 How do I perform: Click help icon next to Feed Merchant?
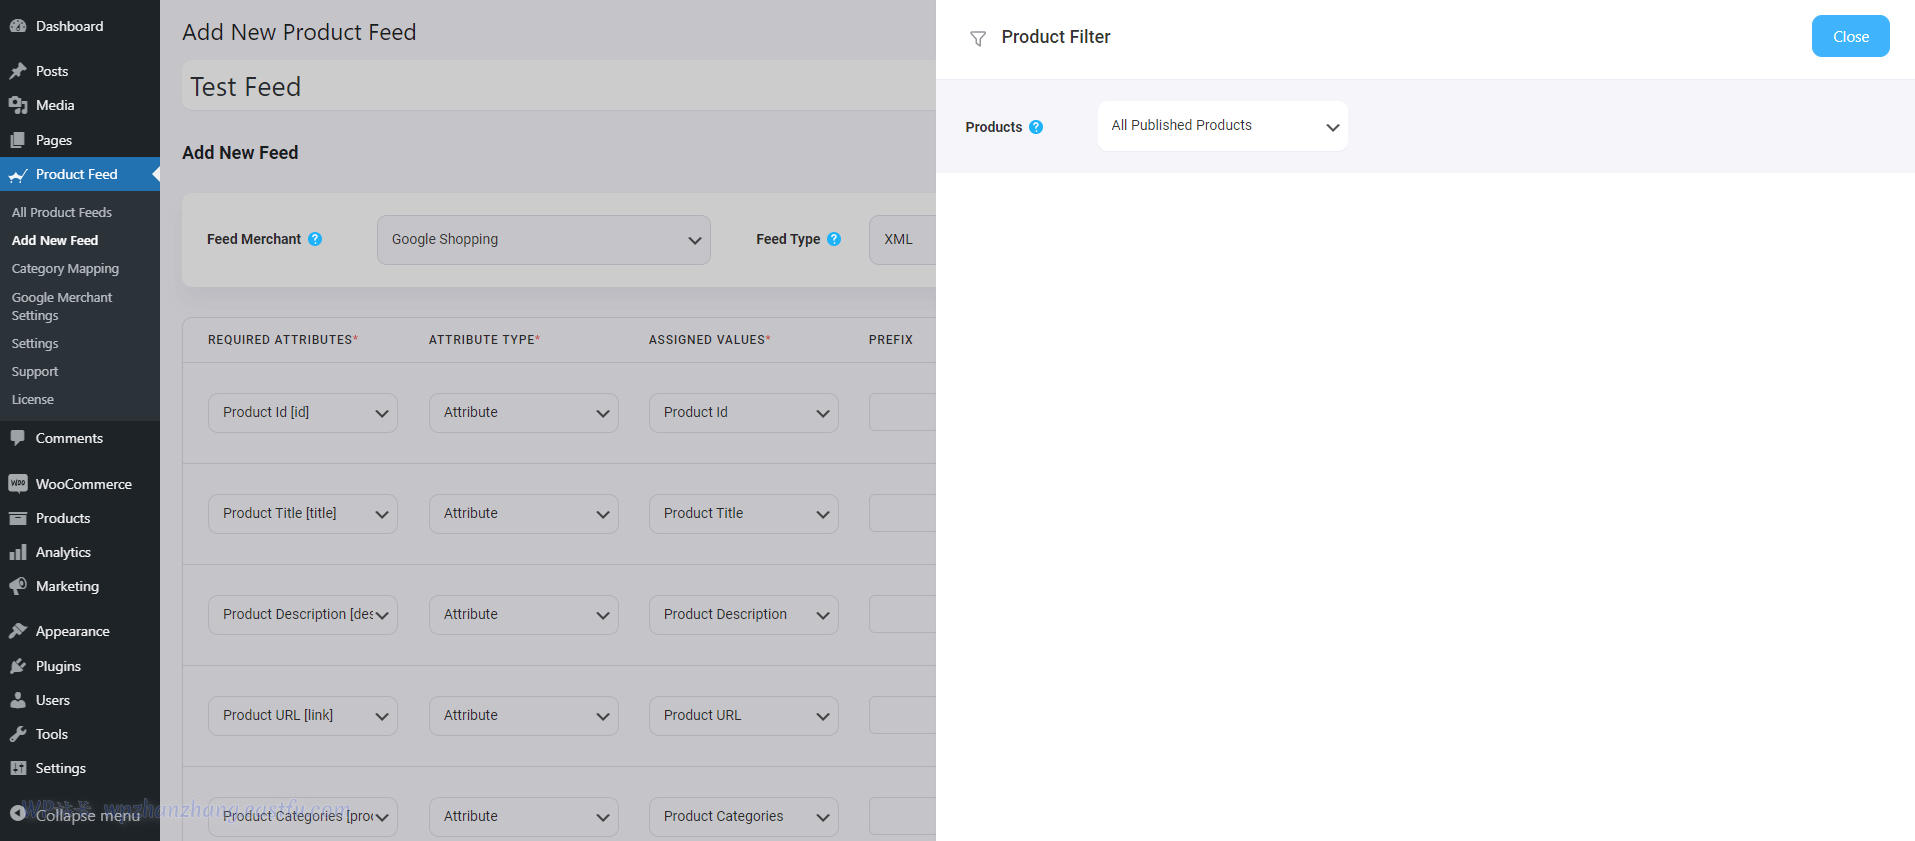pyautogui.click(x=315, y=239)
